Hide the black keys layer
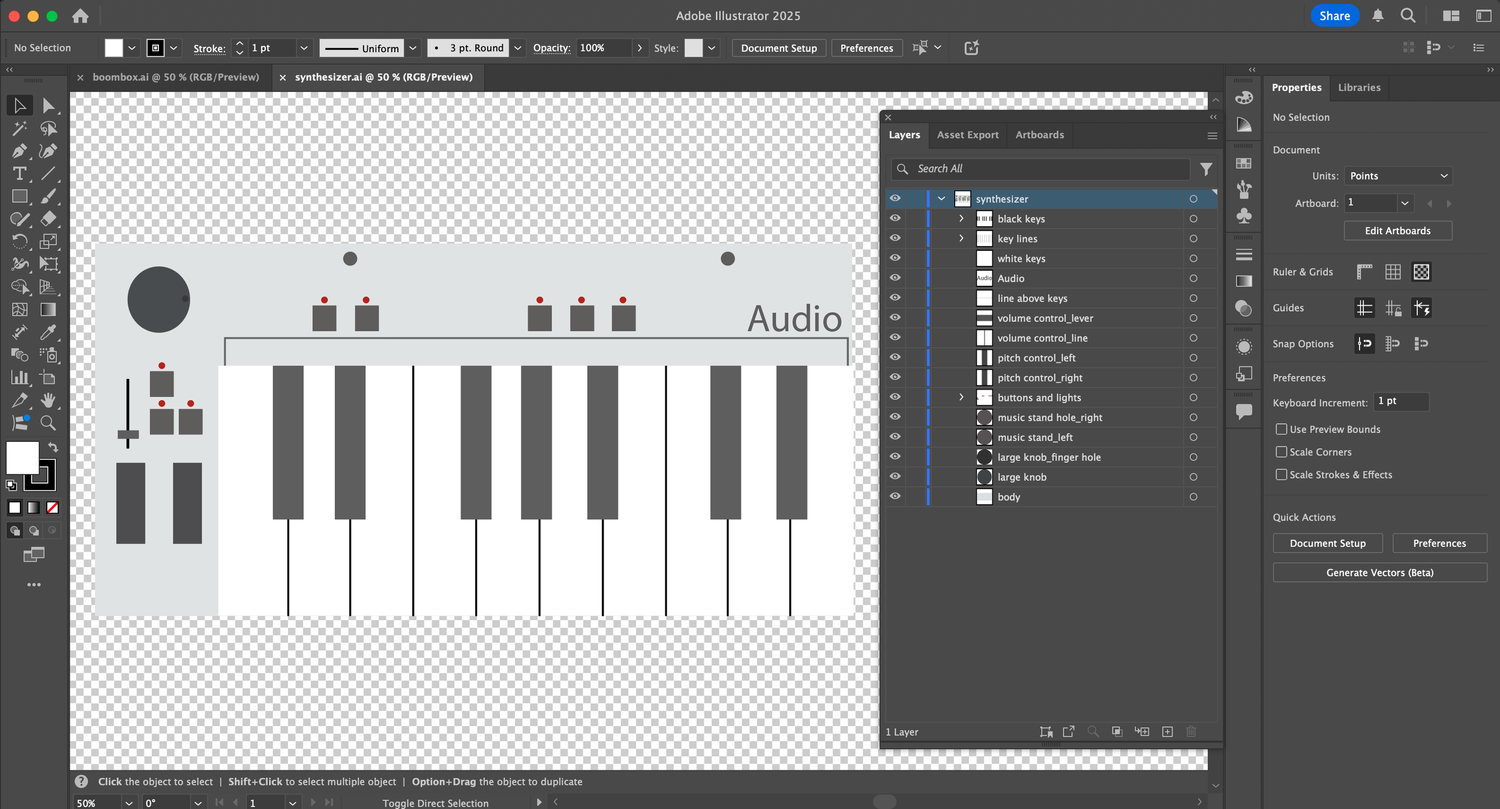This screenshot has width=1500, height=809. 895,218
